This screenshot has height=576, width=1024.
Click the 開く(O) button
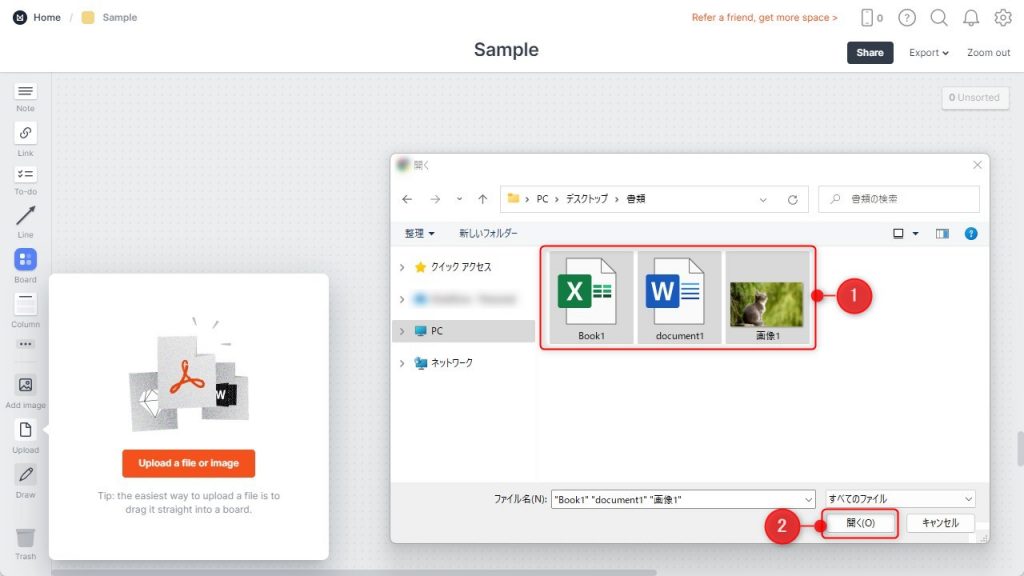pos(860,523)
